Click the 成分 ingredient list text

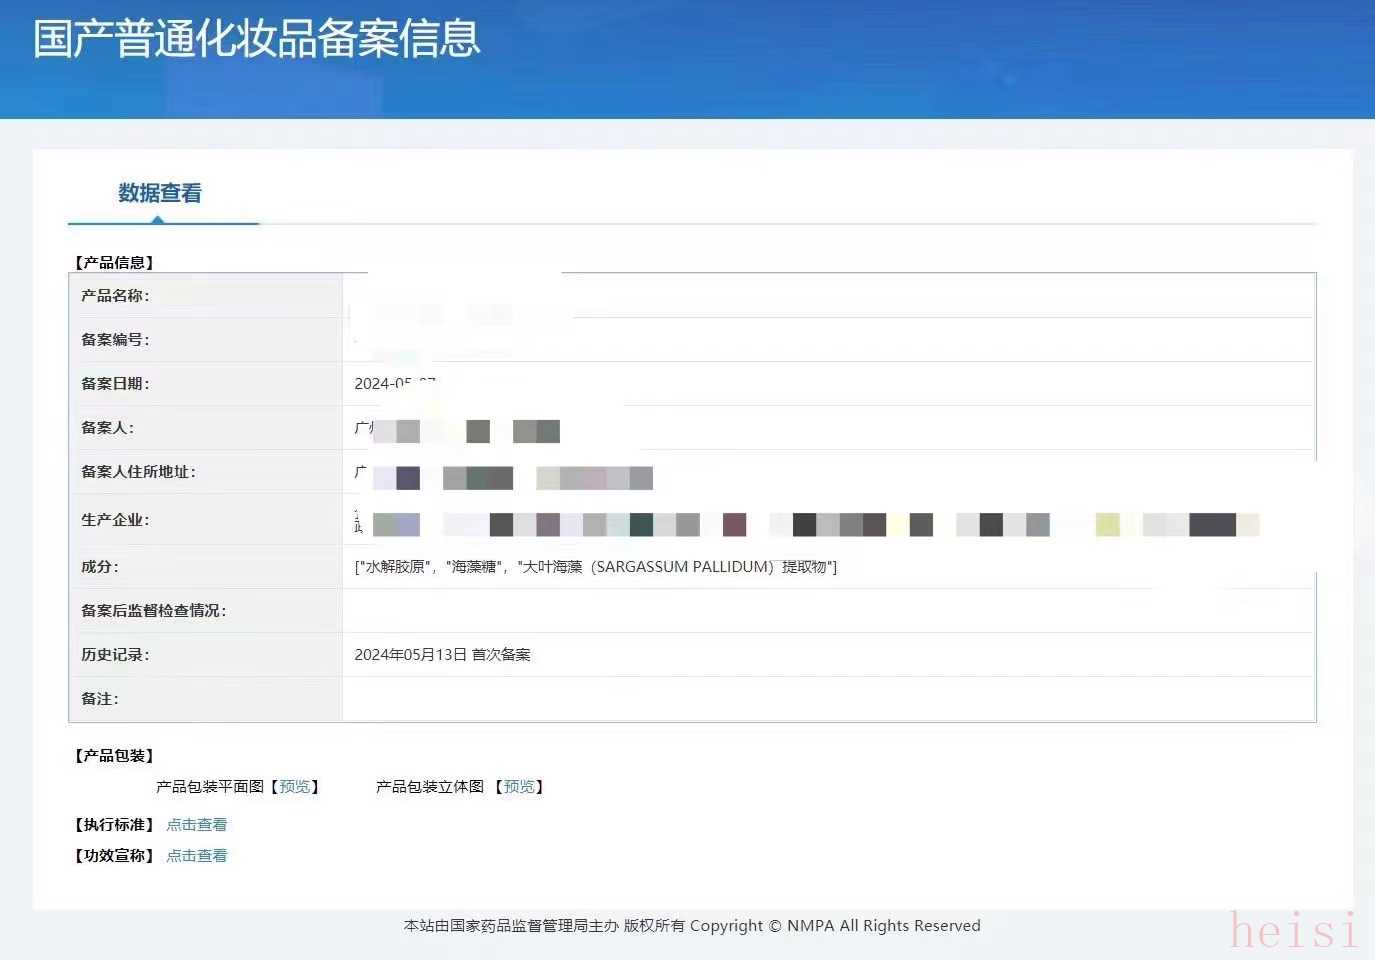click(x=596, y=567)
